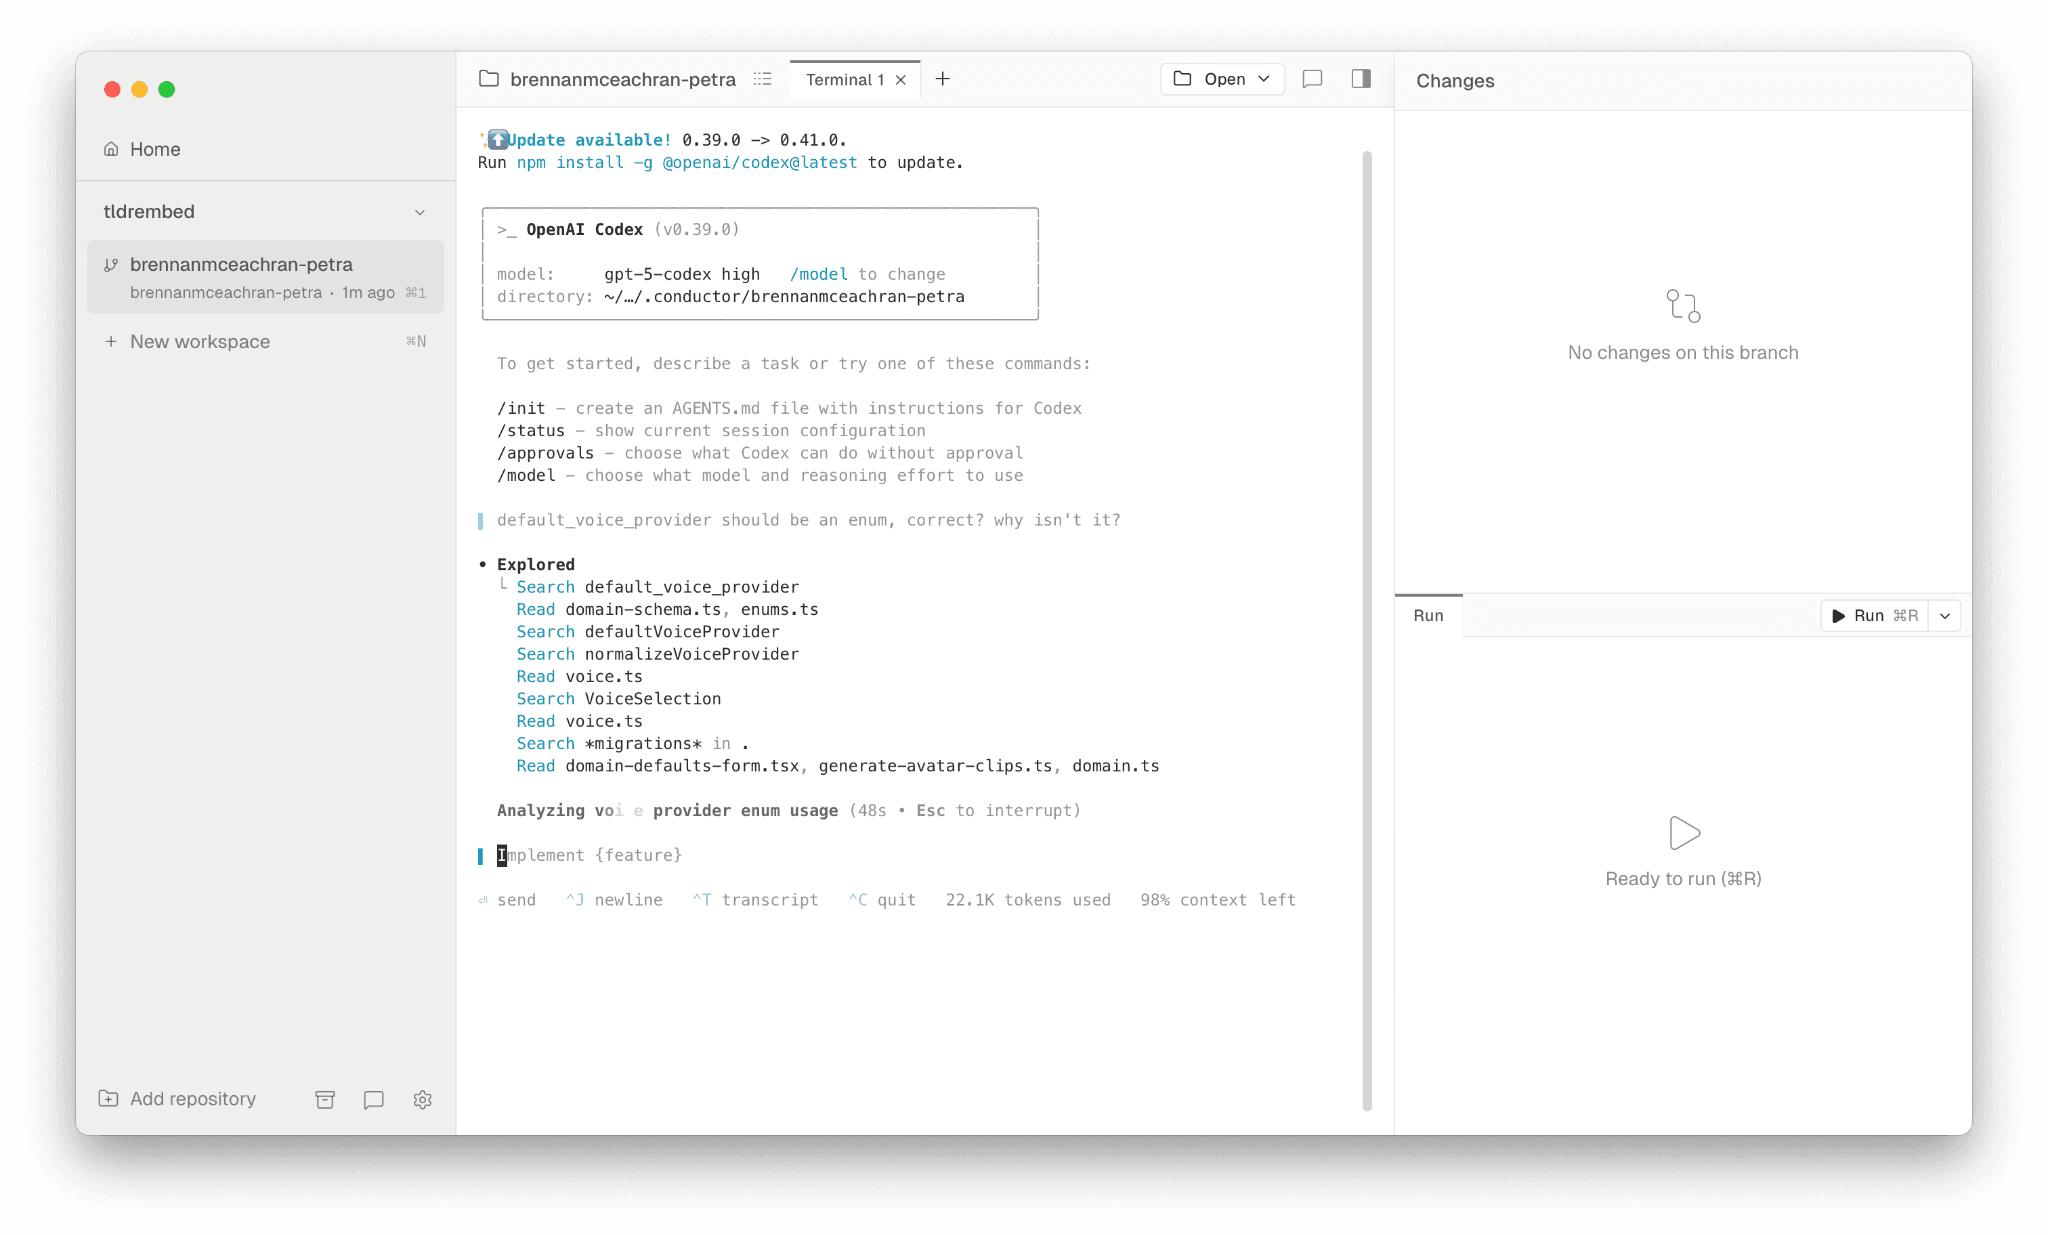2048x1235 pixels.
Task: Open the chat panel icon in toolbar
Action: [x=1312, y=79]
